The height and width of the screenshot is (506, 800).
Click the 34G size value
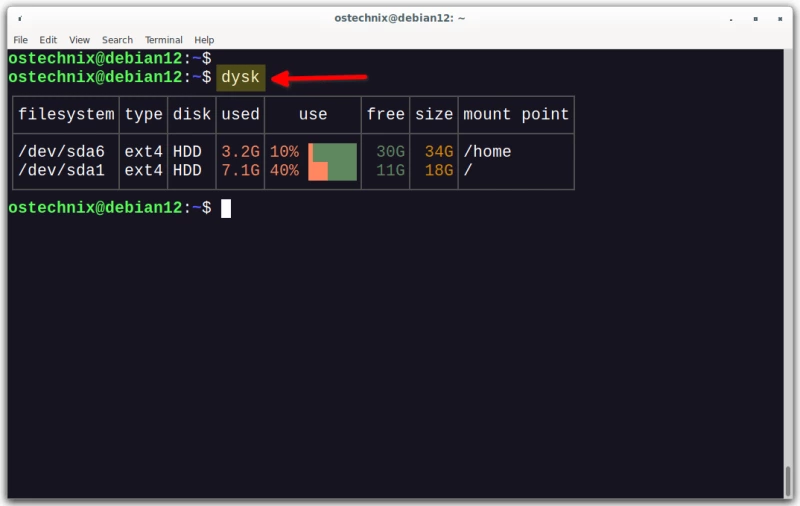tap(439, 151)
